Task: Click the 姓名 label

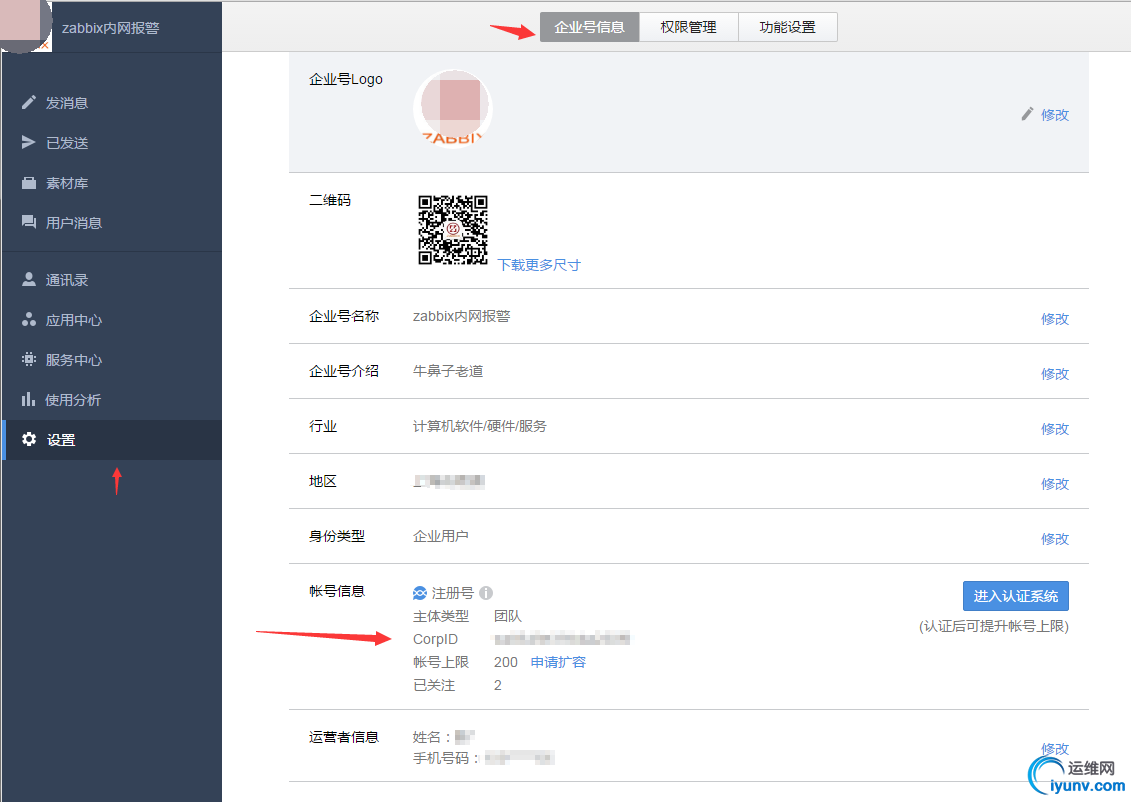Action: [x=431, y=737]
